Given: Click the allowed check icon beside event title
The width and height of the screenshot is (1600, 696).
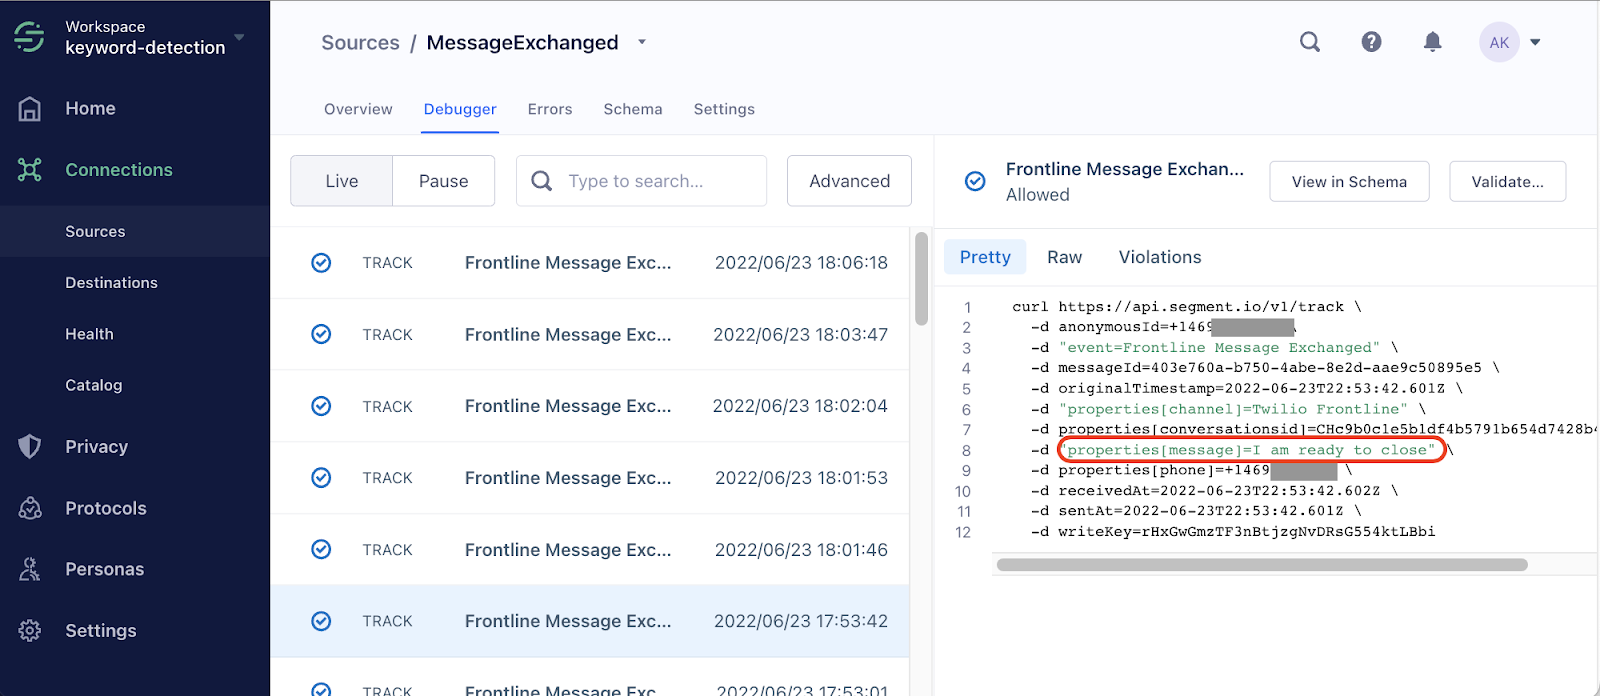Looking at the screenshot, I should pyautogui.click(x=975, y=181).
